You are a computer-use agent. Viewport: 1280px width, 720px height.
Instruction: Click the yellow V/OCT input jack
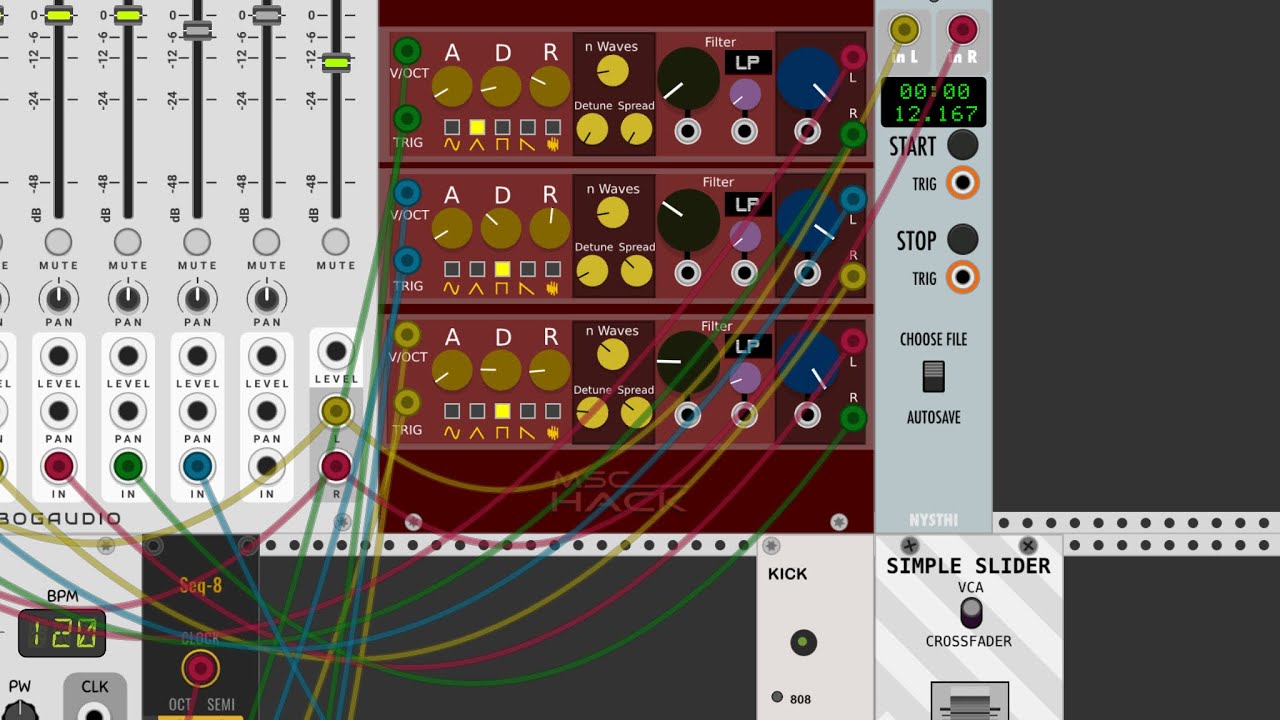407,334
